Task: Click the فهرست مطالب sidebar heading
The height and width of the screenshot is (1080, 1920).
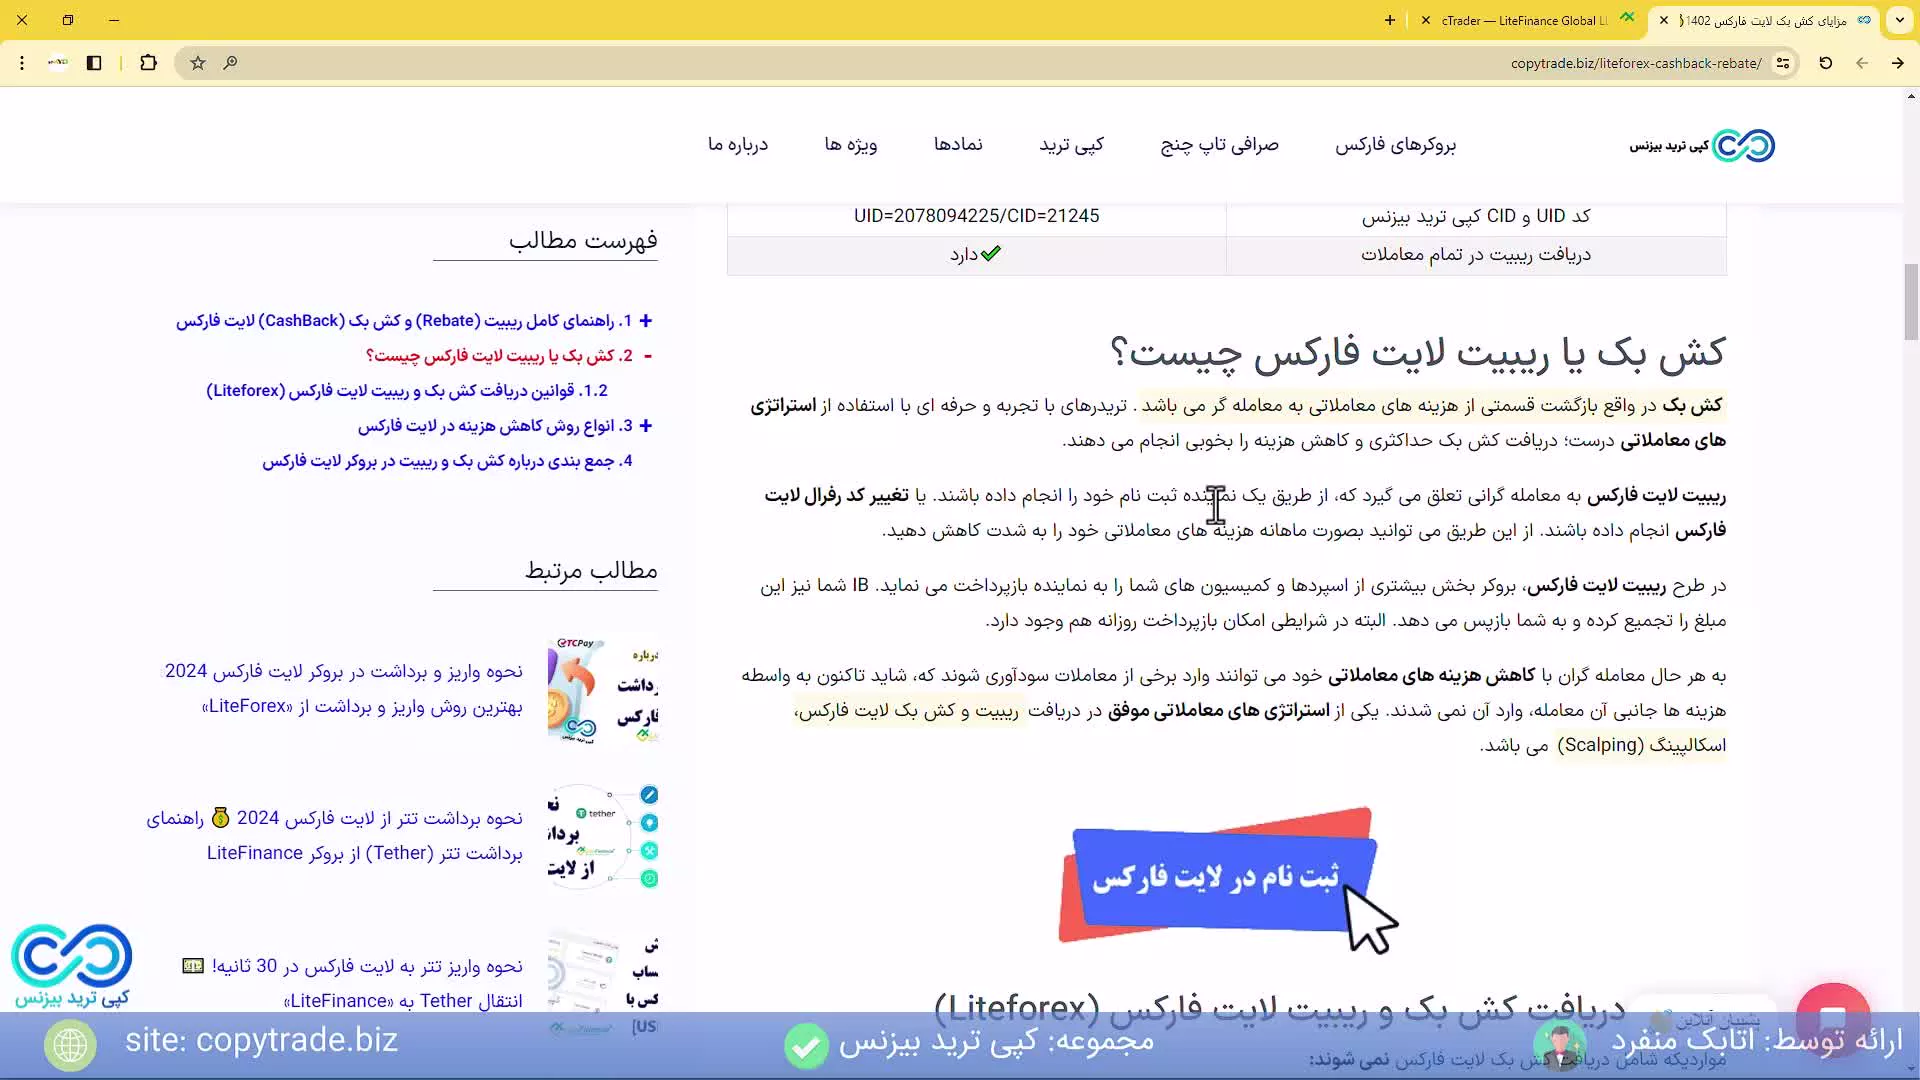Action: tap(583, 240)
